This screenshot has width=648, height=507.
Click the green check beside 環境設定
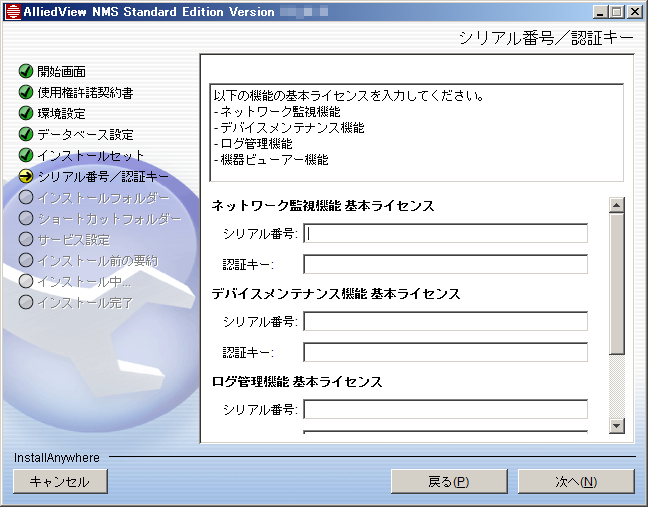tap(26, 113)
